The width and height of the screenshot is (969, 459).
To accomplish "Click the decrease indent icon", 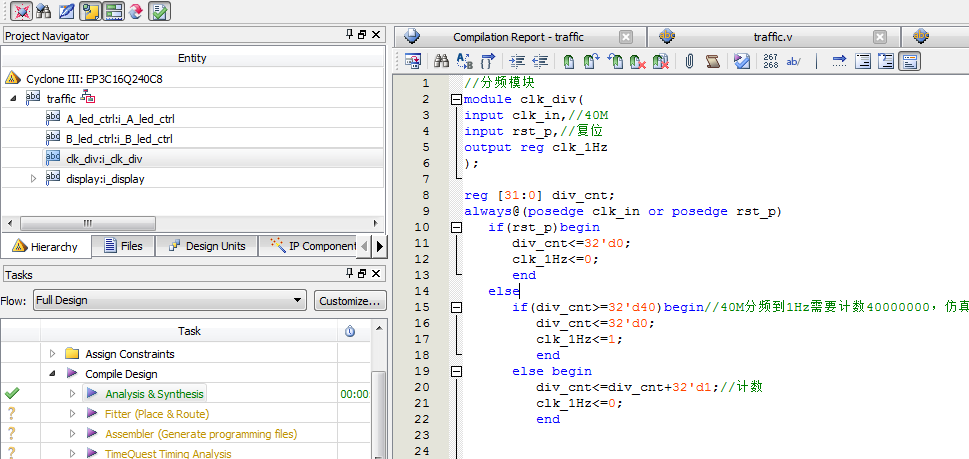I will pyautogui.click(x=540, y=62).
